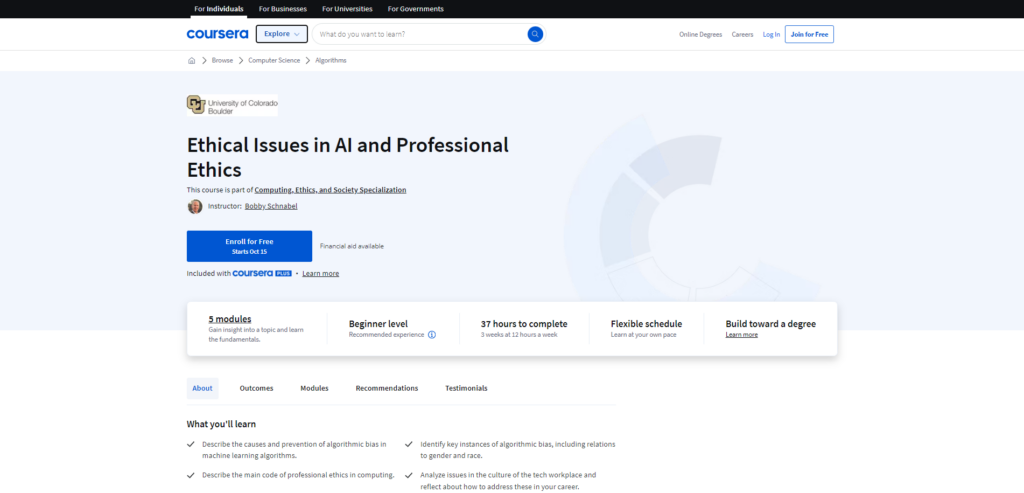The width and height of the screenshot is (1024, 493).
Task: Click the '37 hours to complete' text
Action: pyautogui.click(x=524, y=324)
